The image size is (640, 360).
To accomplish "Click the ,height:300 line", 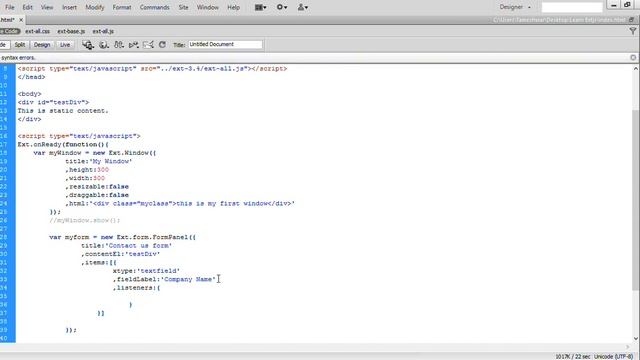I will (x=87, y=170).
